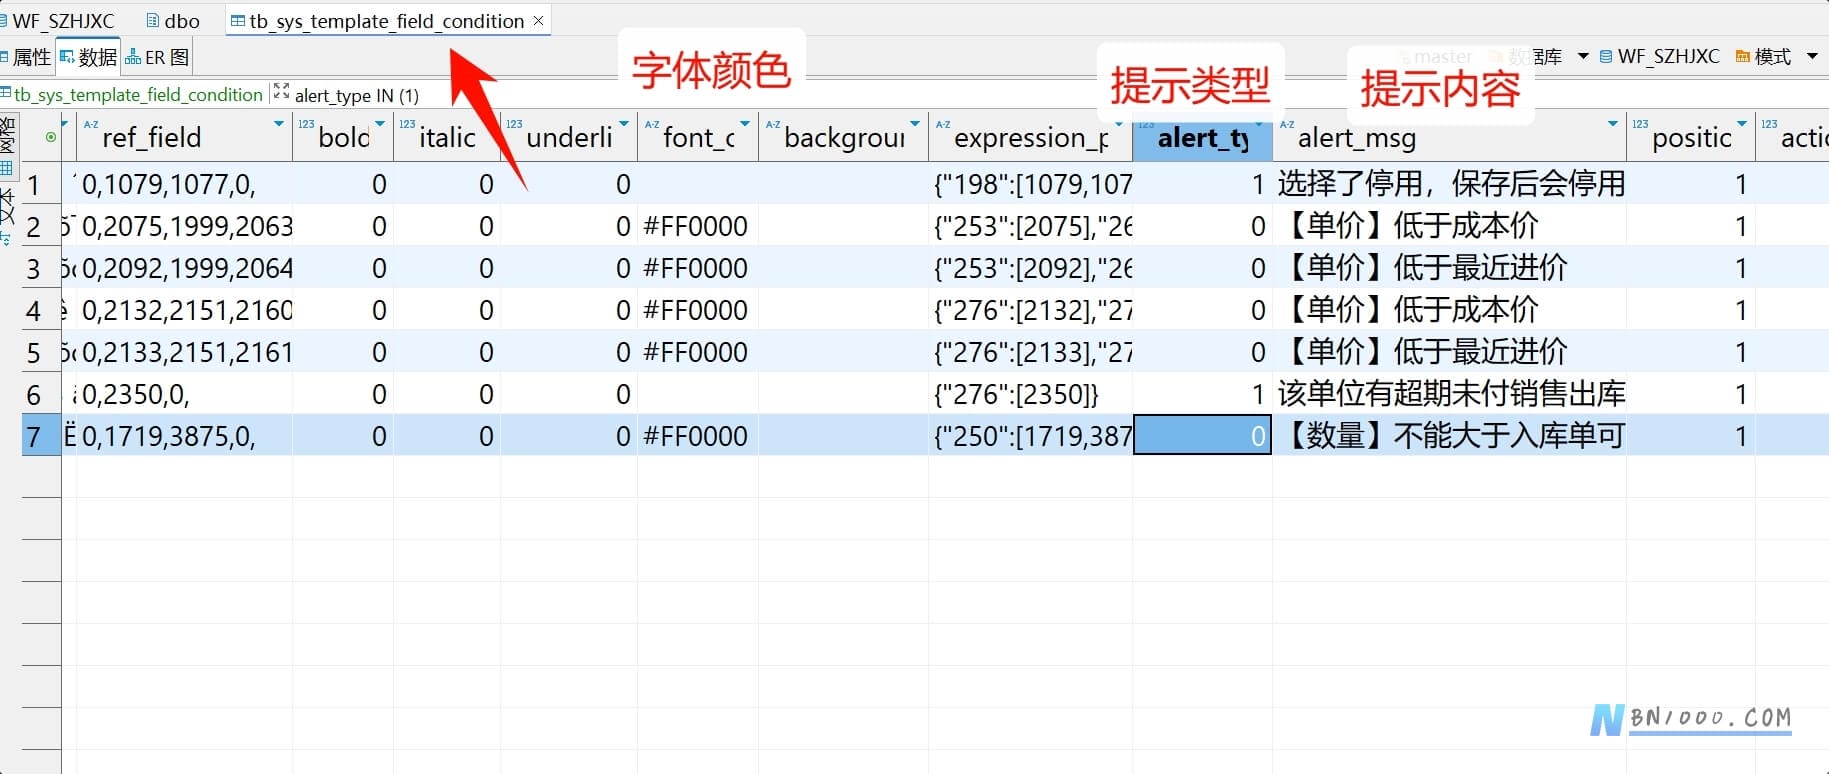1829x774 pixels.
Task: Click the 模式 schema folder icon
Action: pyautogui.click(x=1743, y=57)
